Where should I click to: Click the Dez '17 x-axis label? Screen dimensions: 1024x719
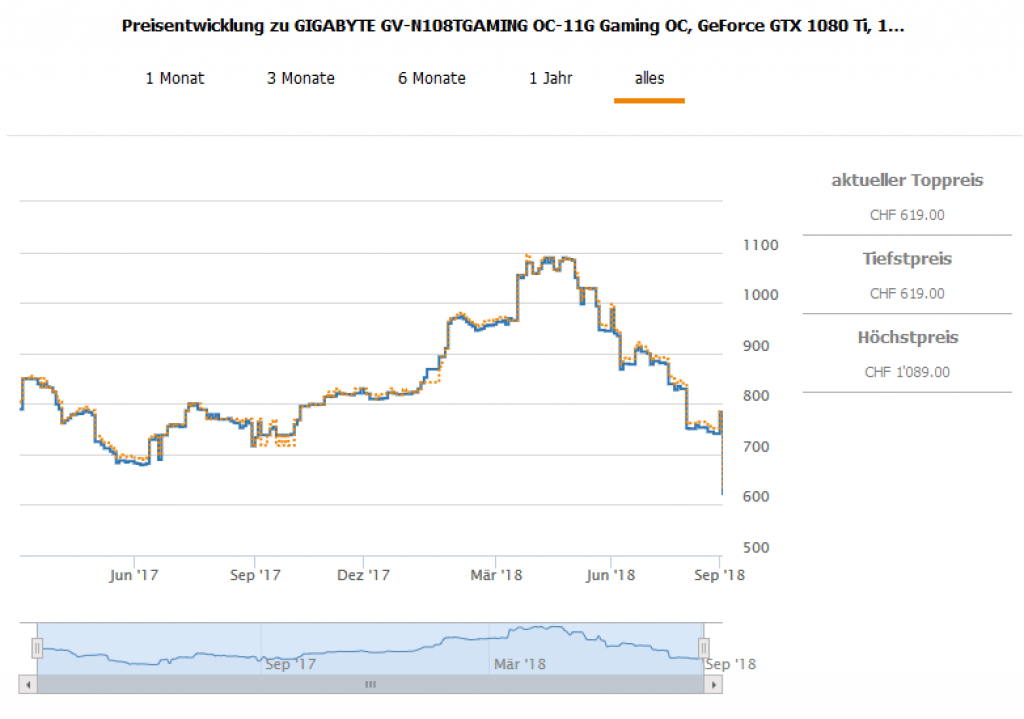tap(364, 575)
